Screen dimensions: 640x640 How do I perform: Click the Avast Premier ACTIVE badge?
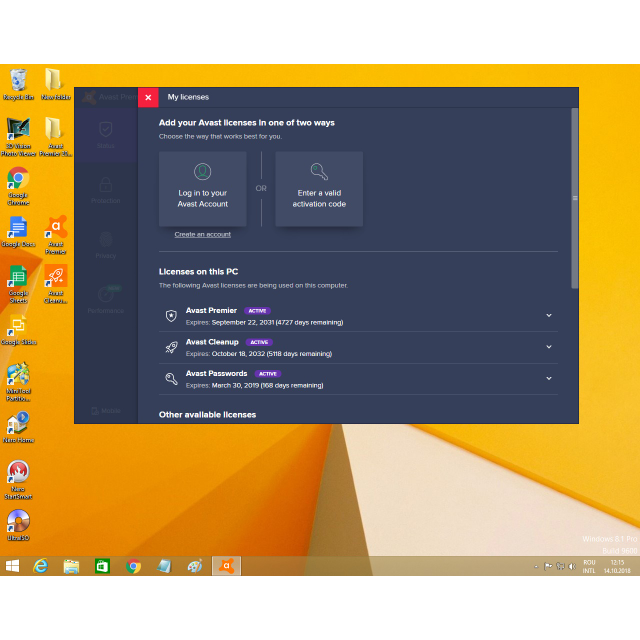[258, 311]
